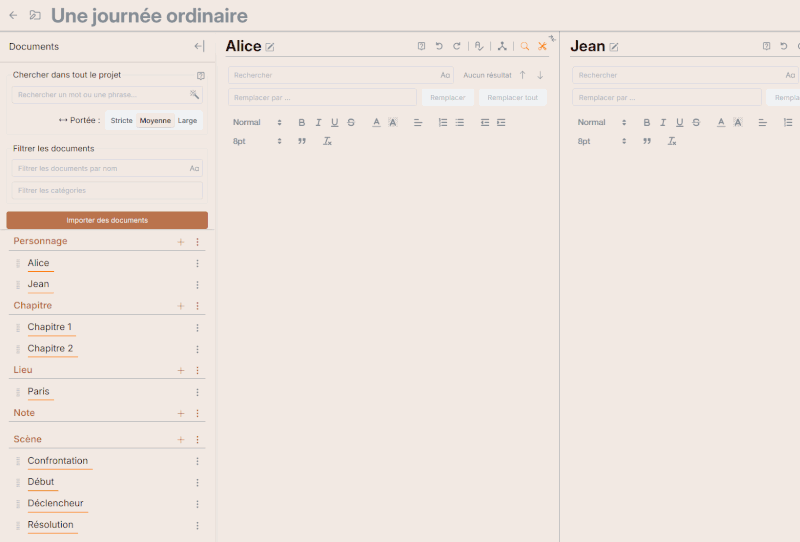
Task: Click the undo icon in Alice editor
Action: pos(439,46)
